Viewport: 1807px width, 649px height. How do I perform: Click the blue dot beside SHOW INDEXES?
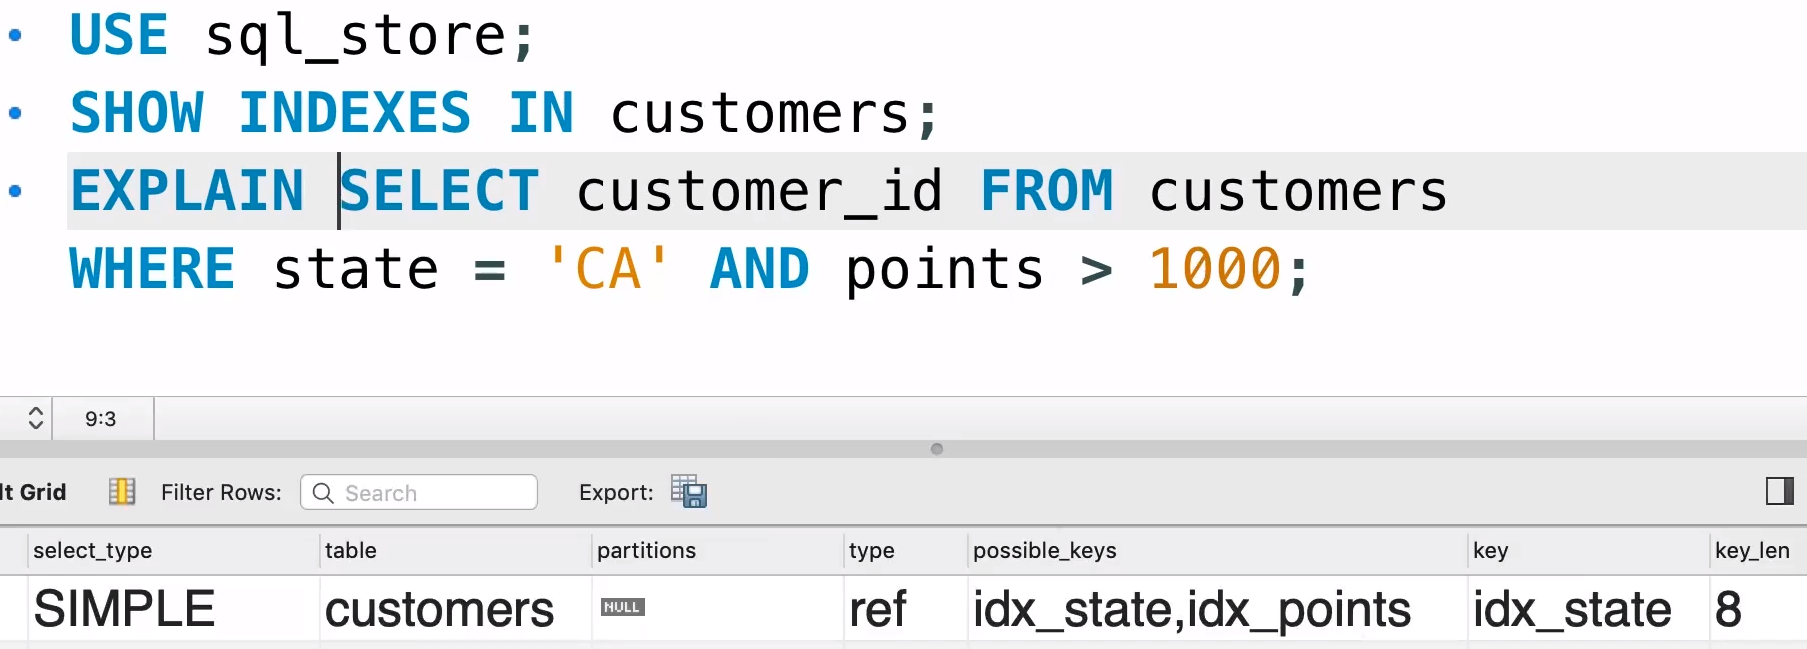(15, 113)
